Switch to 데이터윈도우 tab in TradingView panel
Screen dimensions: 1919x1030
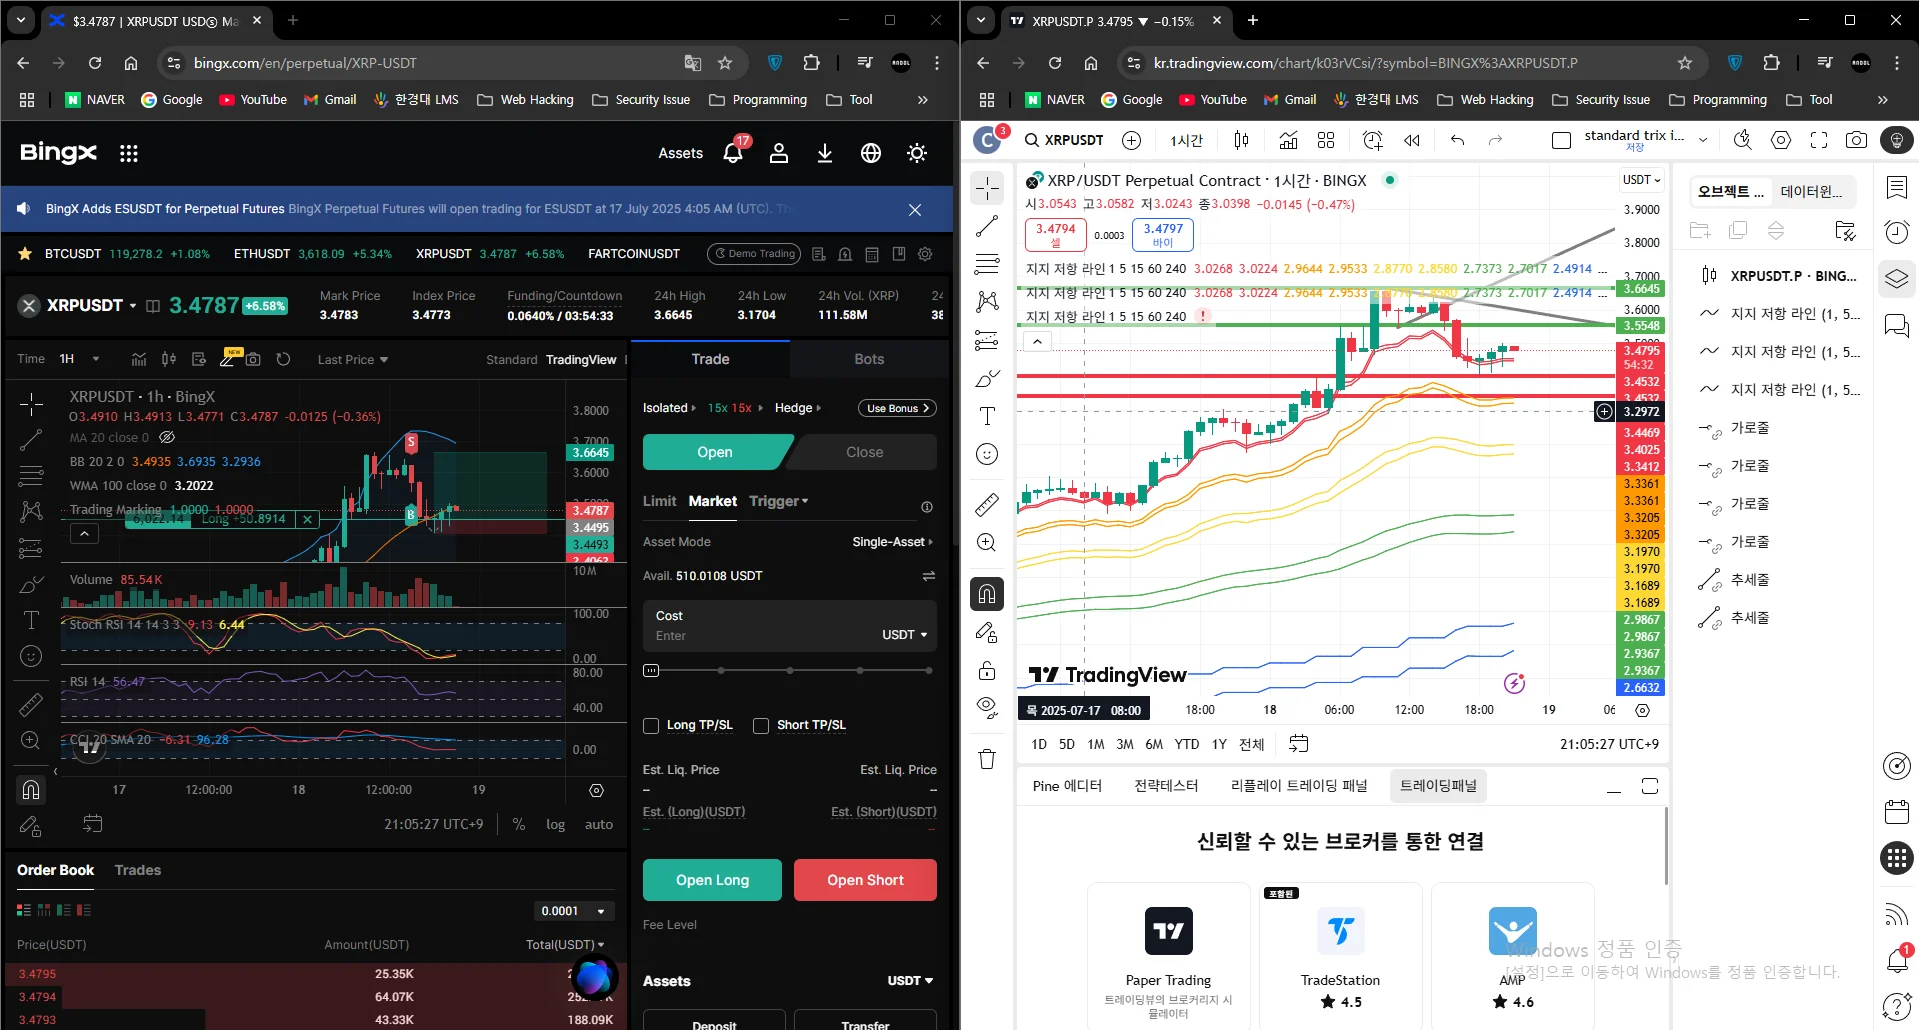tap(1811, 192)
